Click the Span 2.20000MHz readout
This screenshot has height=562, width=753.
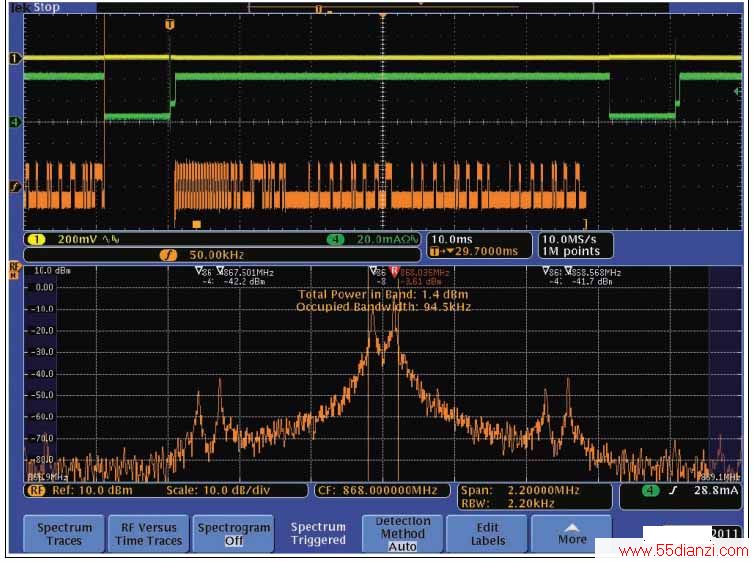pyautogui.click(x=521, y=490)
